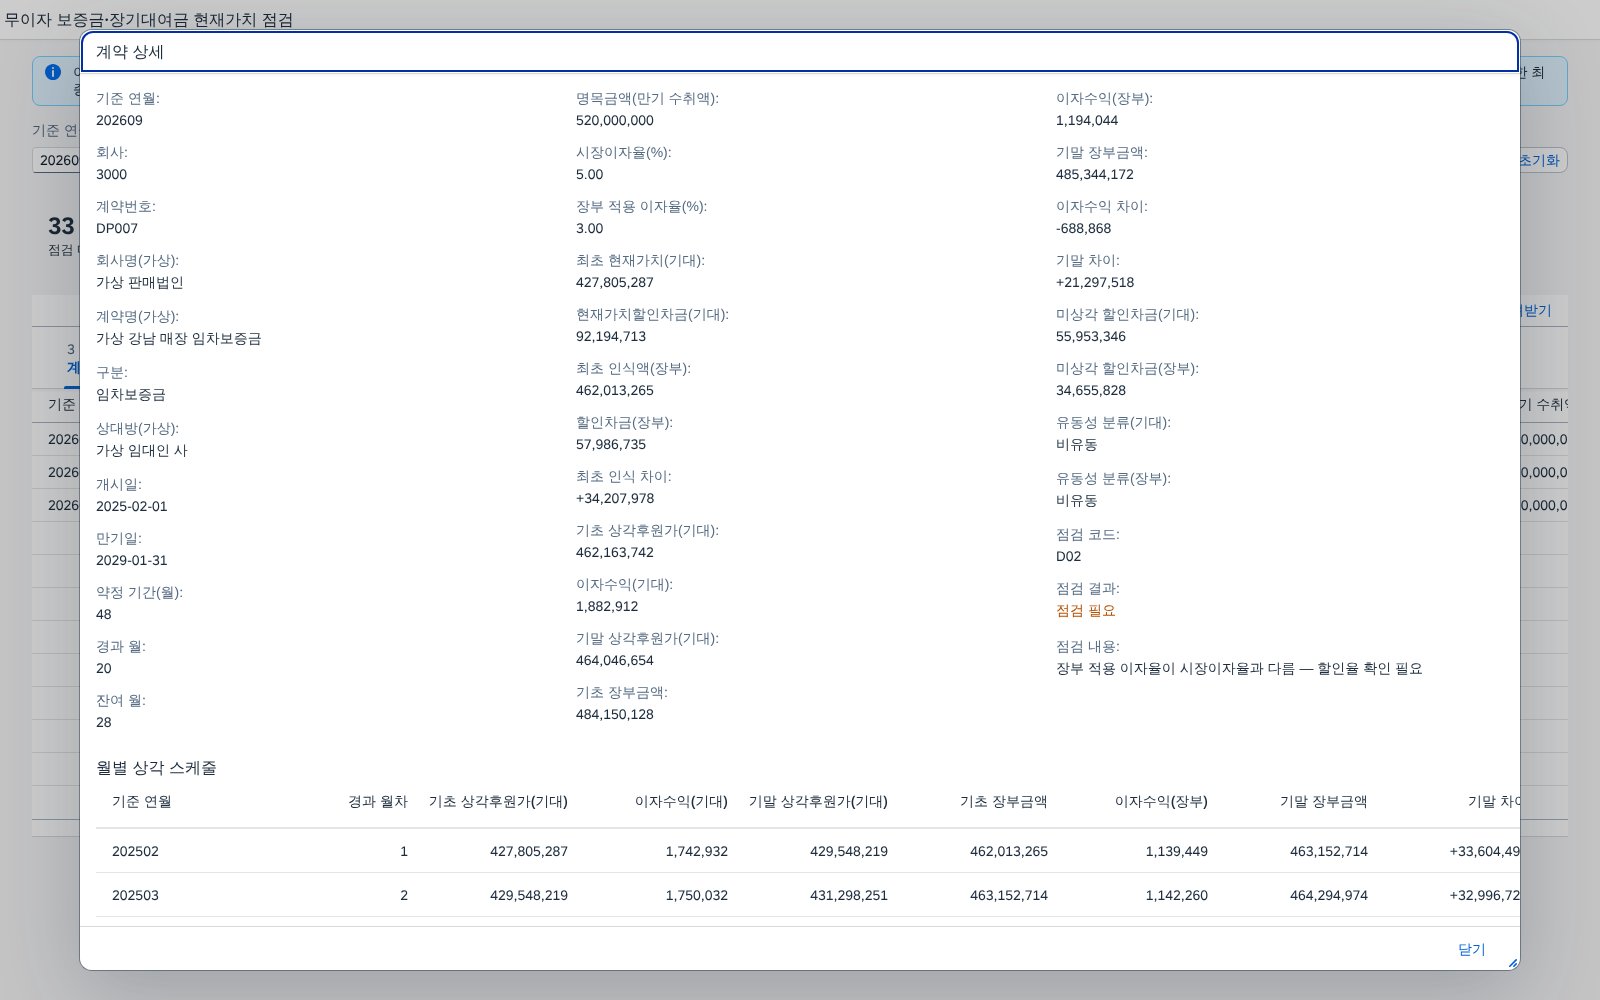Click the 기준 연월 value 202609
This screenshot has width=1600, height=1000.
(x=119, y=120)
